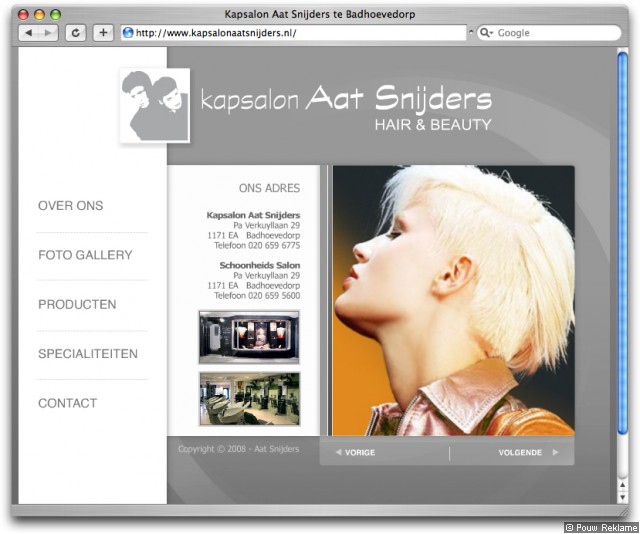Click the scrollbar up arrow
Image resolution: width=640 pixels, height=534 pixels.
(x=622, y=485)
